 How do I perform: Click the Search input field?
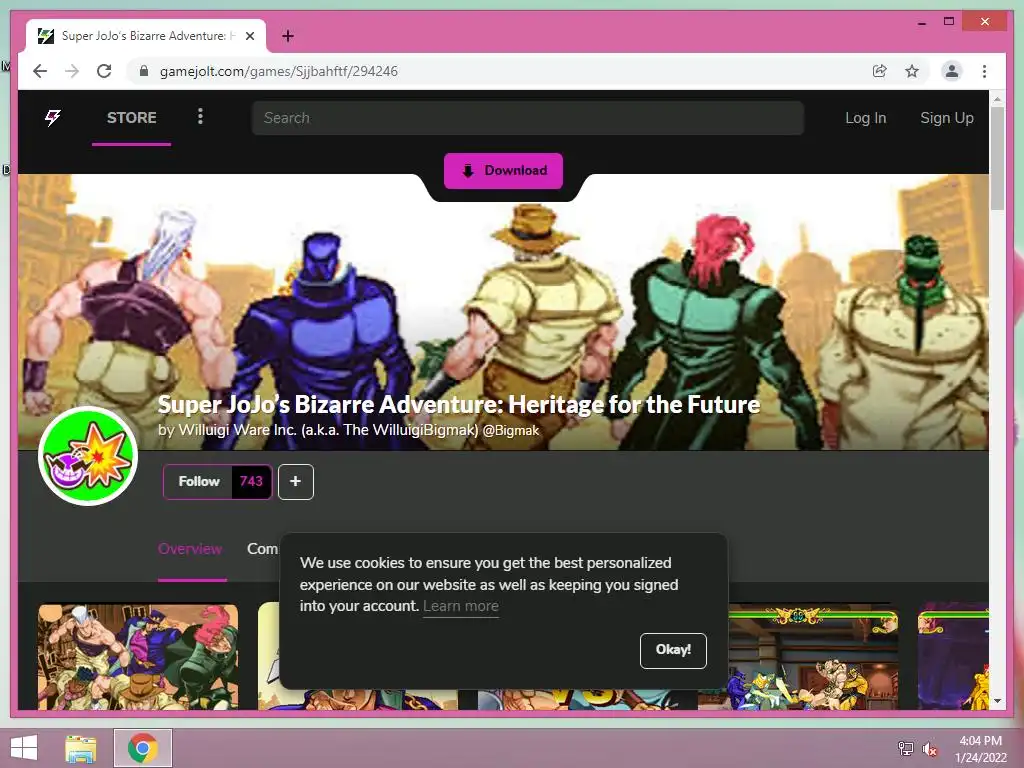click(528, 118)
